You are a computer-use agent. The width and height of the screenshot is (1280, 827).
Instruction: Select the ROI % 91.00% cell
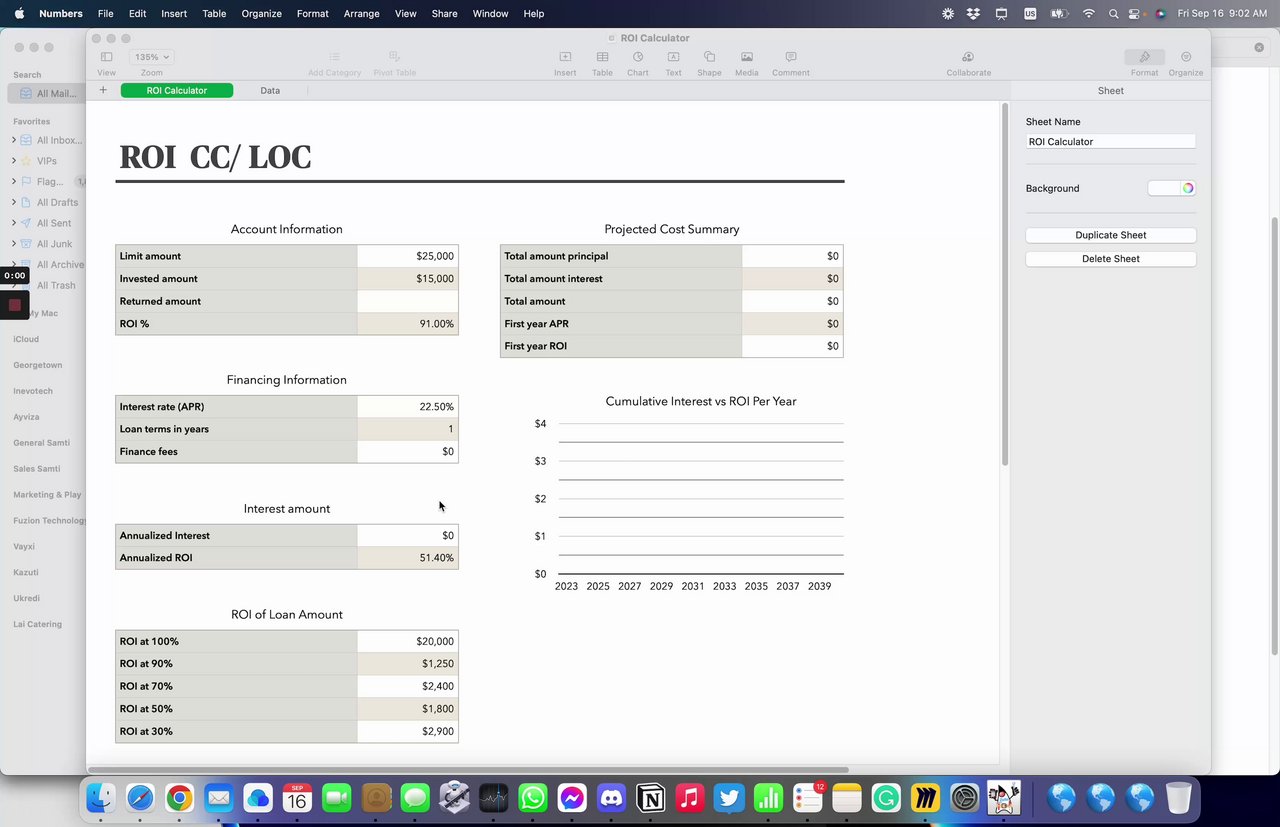pos(408,324)
